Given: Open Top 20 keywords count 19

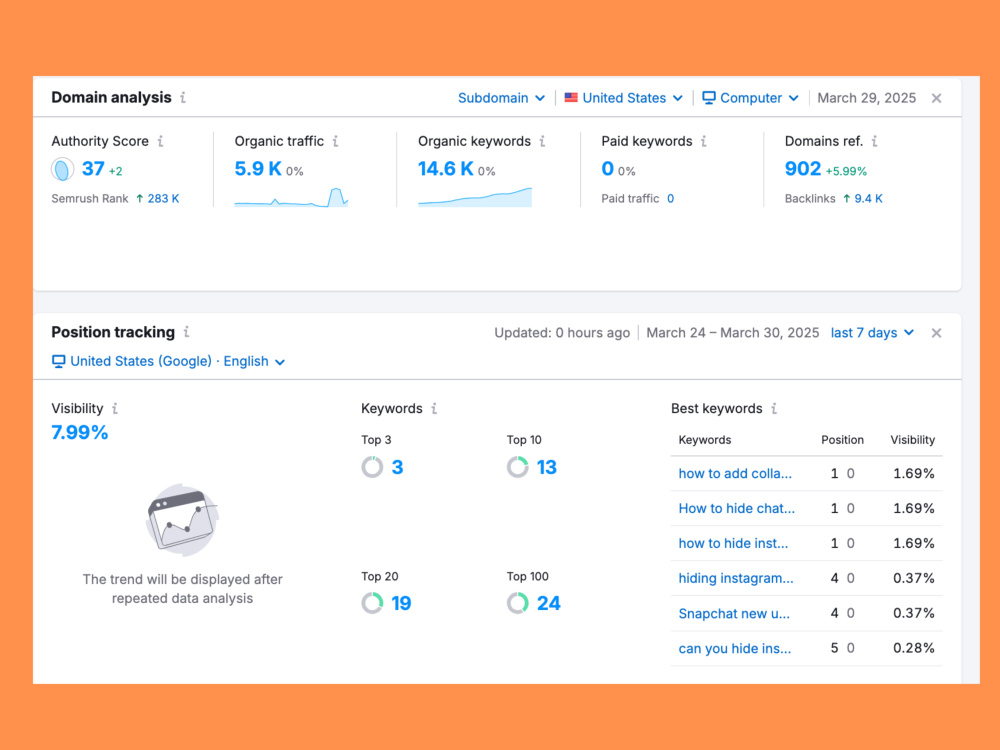Looking at the screenshot, I should point(401,603).
